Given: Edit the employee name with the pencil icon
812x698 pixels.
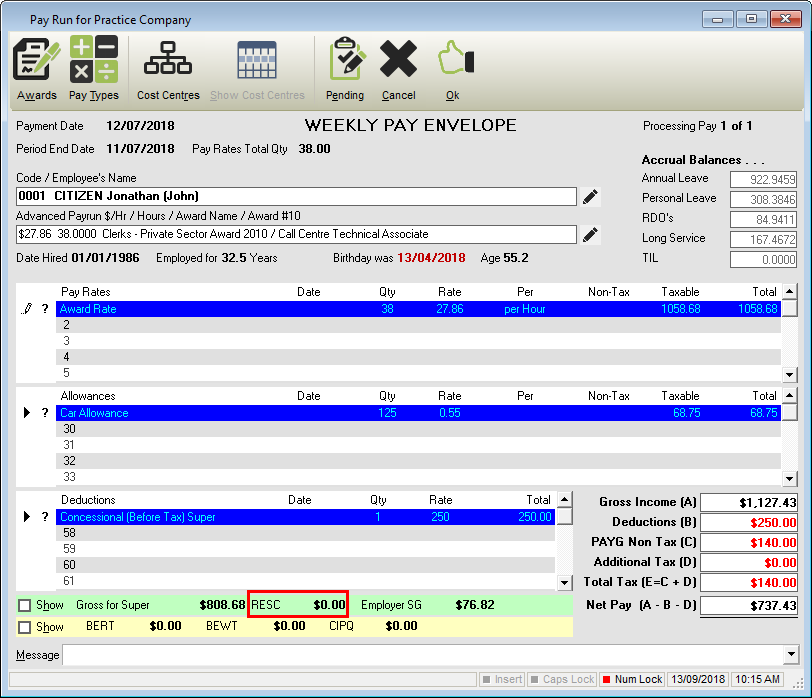Looking at the screenshot, I should 590,196.
